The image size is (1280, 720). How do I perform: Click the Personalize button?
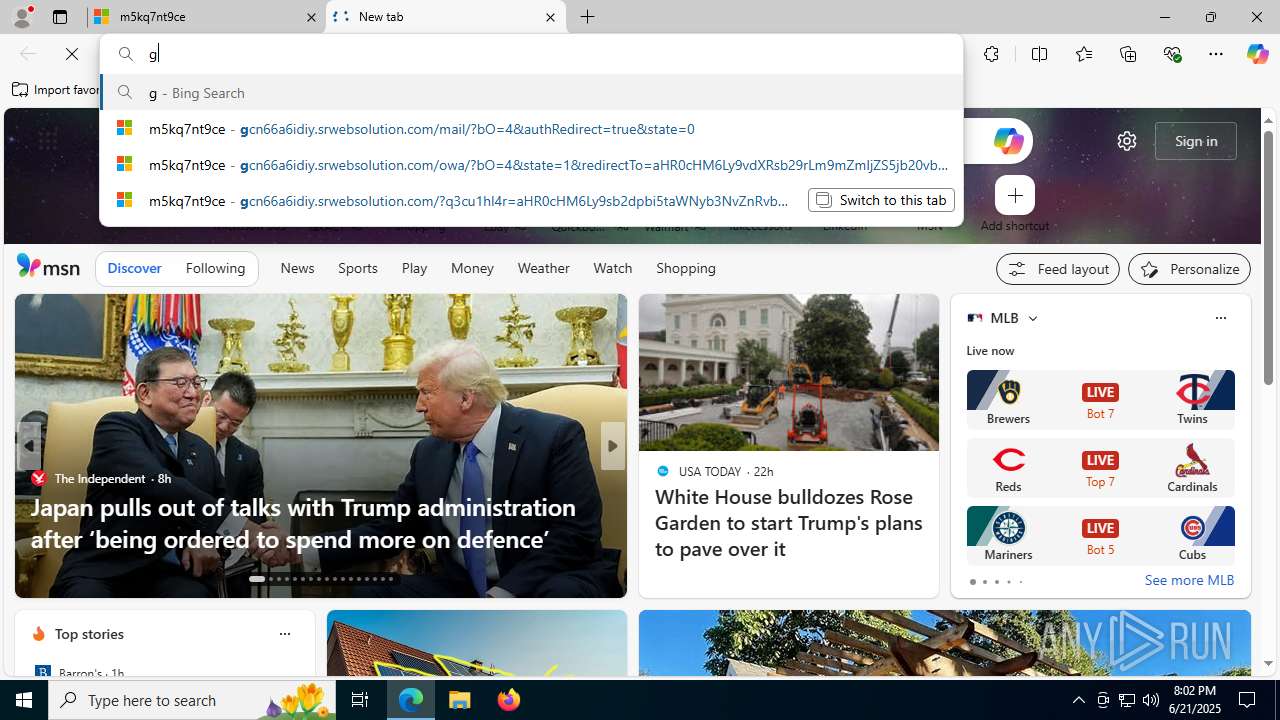(x=1190, y=269)
